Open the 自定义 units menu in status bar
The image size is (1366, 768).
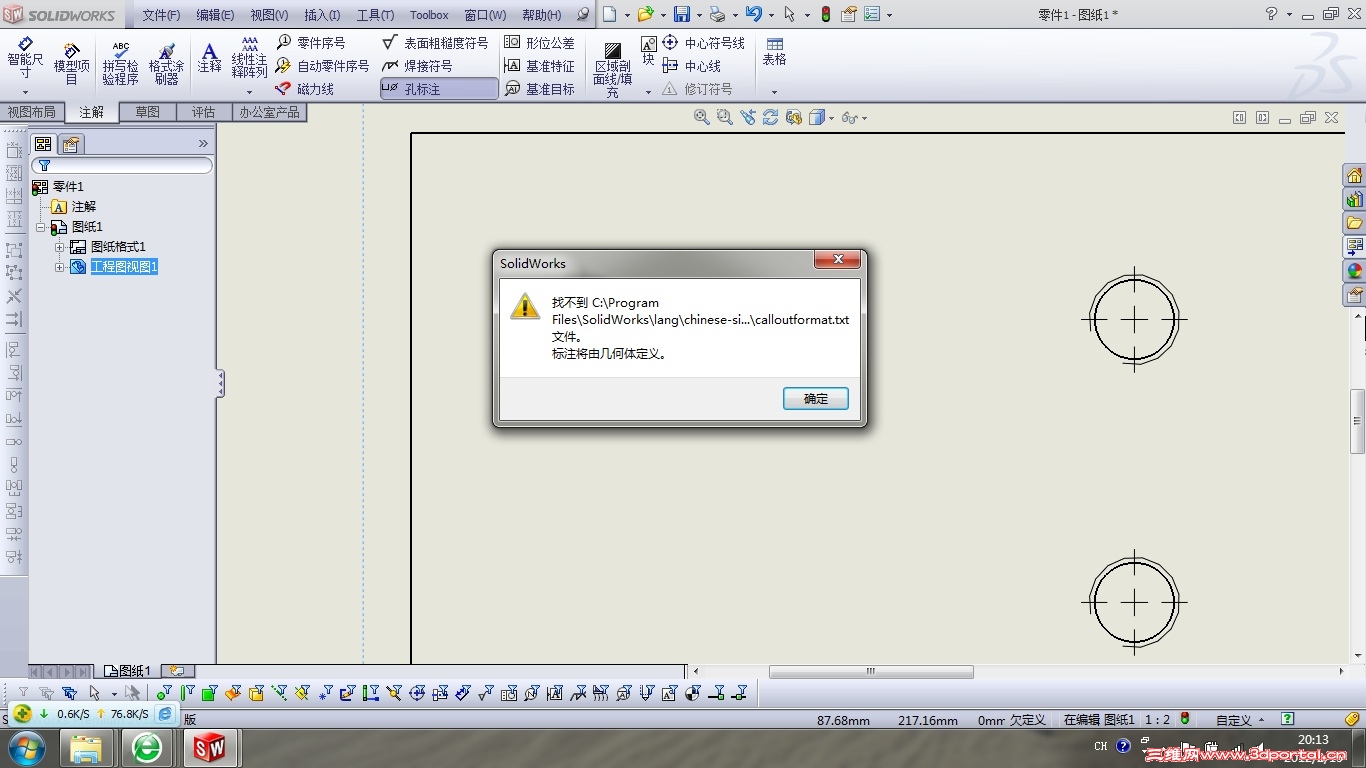[x=1240, y=719]
